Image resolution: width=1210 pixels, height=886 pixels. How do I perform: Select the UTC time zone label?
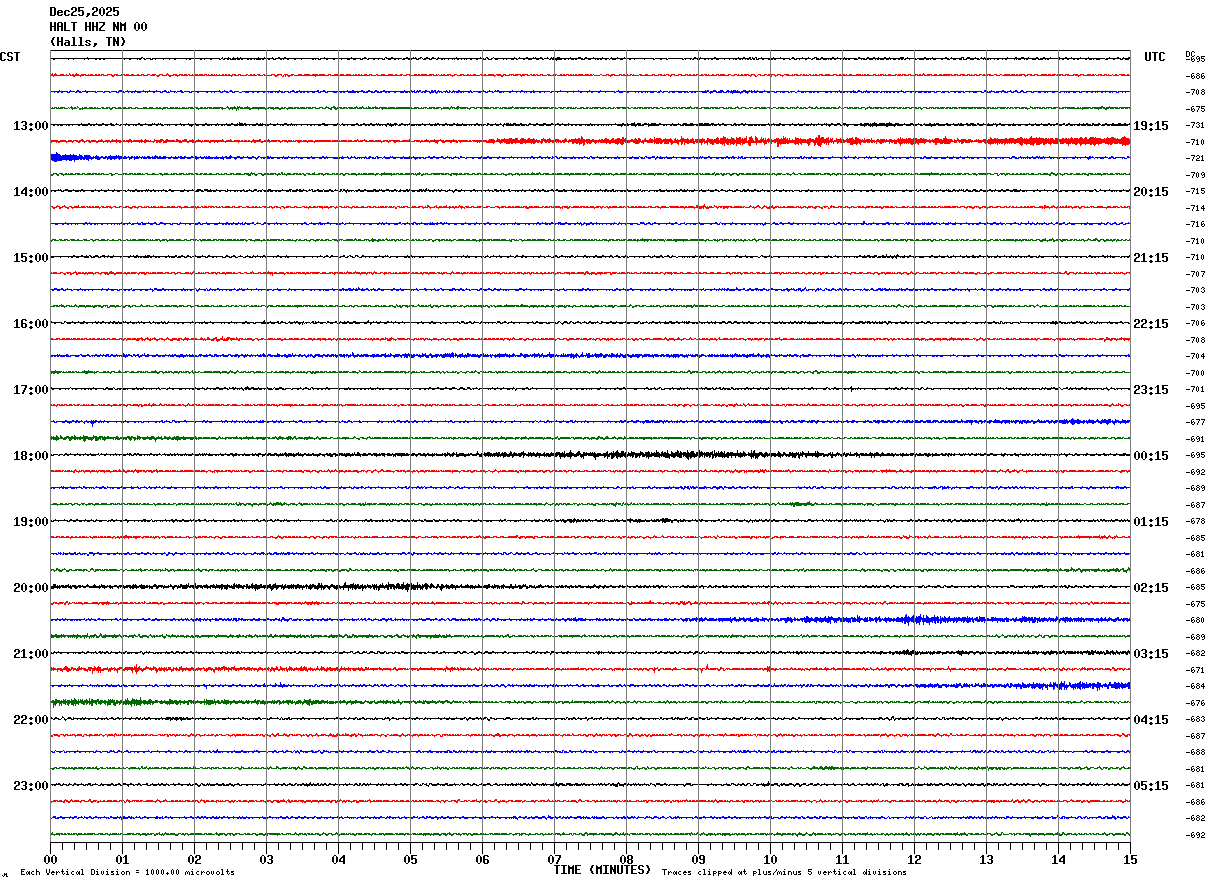point(1155,57)
